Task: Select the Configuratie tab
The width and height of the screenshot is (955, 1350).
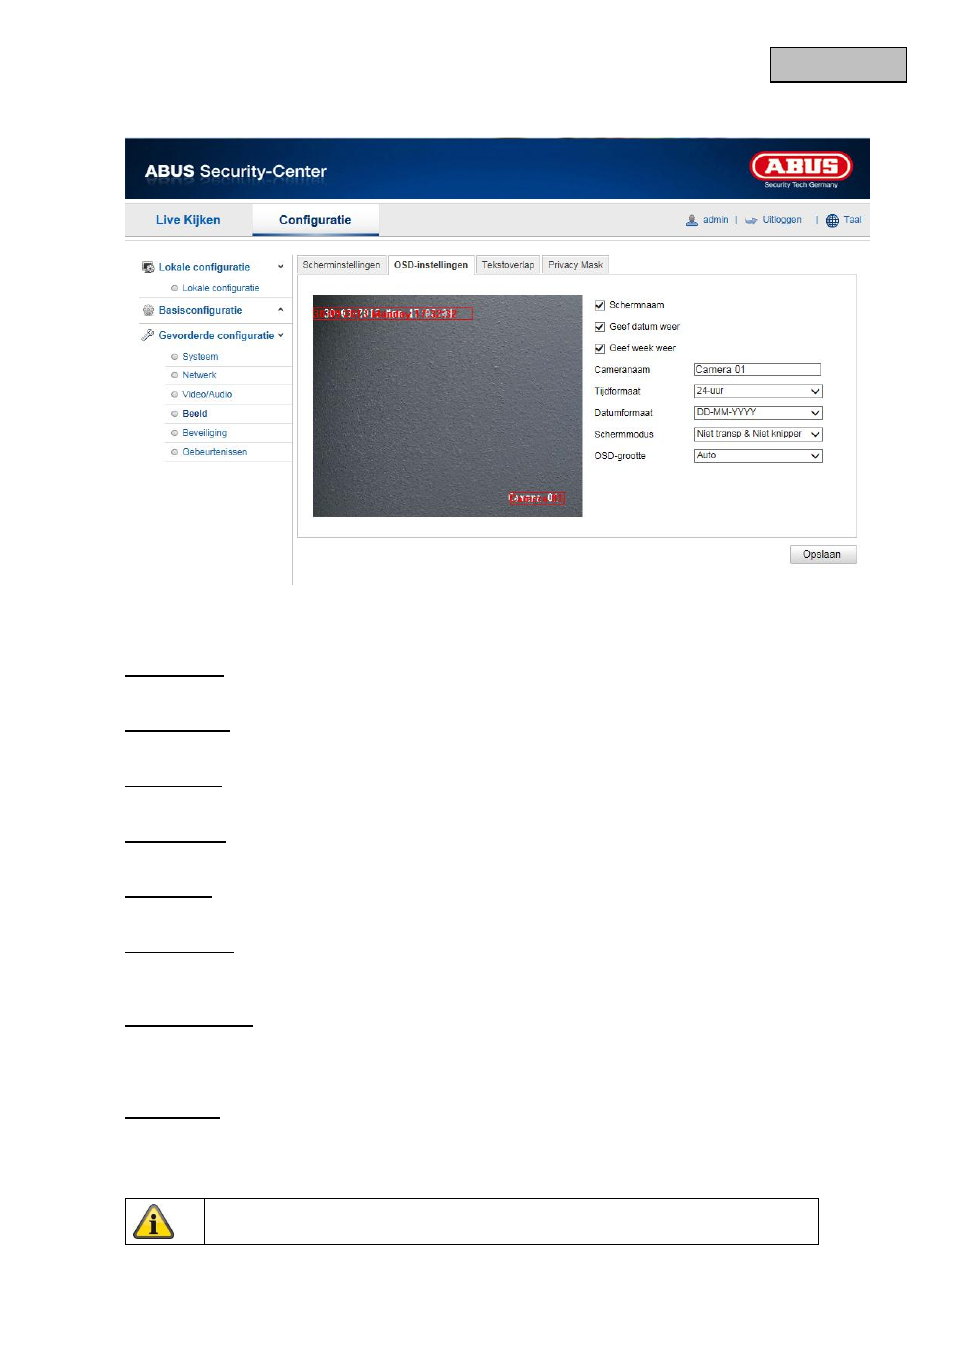Action: [315, 220]
